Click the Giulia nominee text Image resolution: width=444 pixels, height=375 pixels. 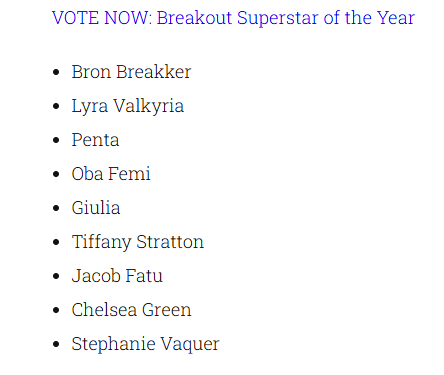coord(96,208)
